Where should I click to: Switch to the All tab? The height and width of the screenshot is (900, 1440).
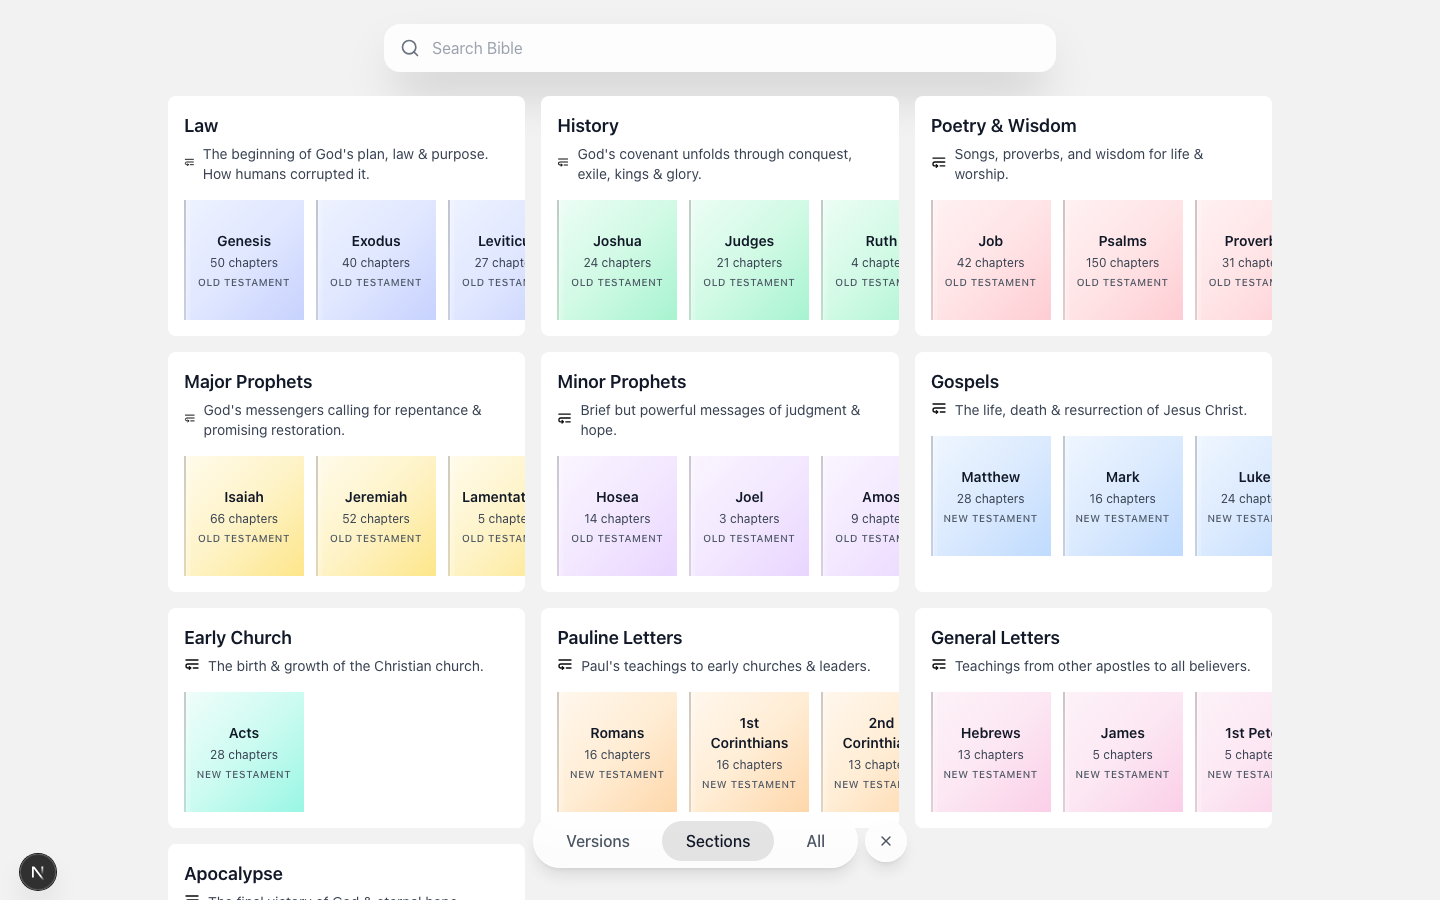click(x=816, y=842)
